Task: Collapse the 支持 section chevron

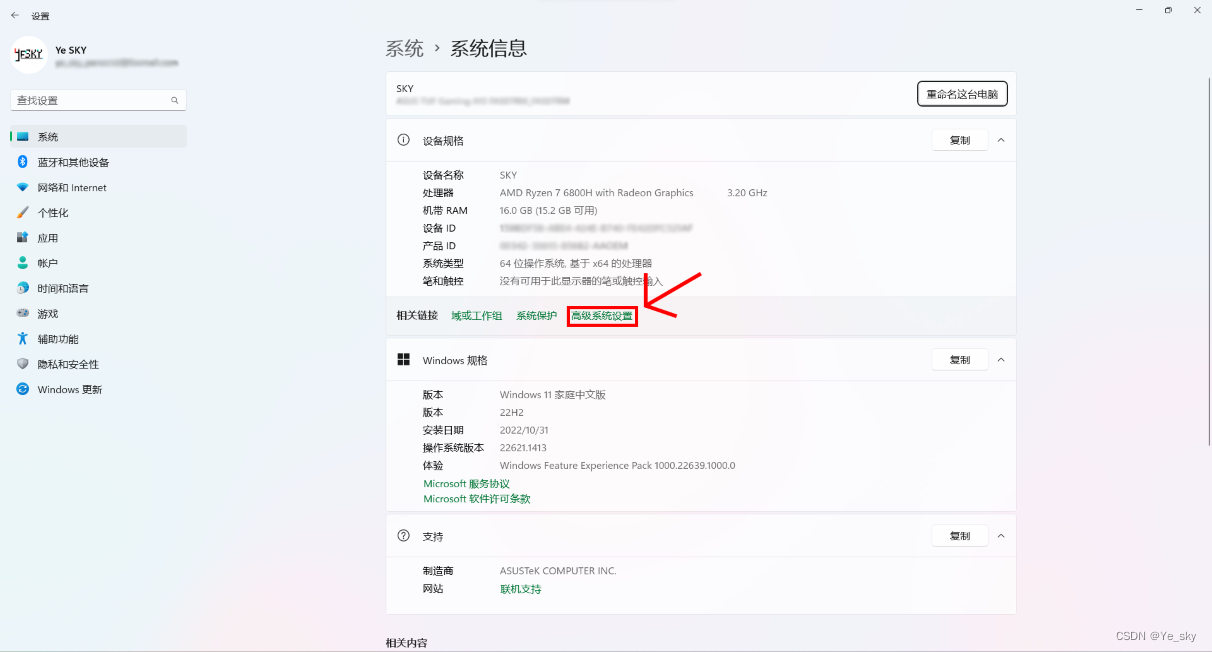Action: pyautogui.click(x=1001, y=536)
